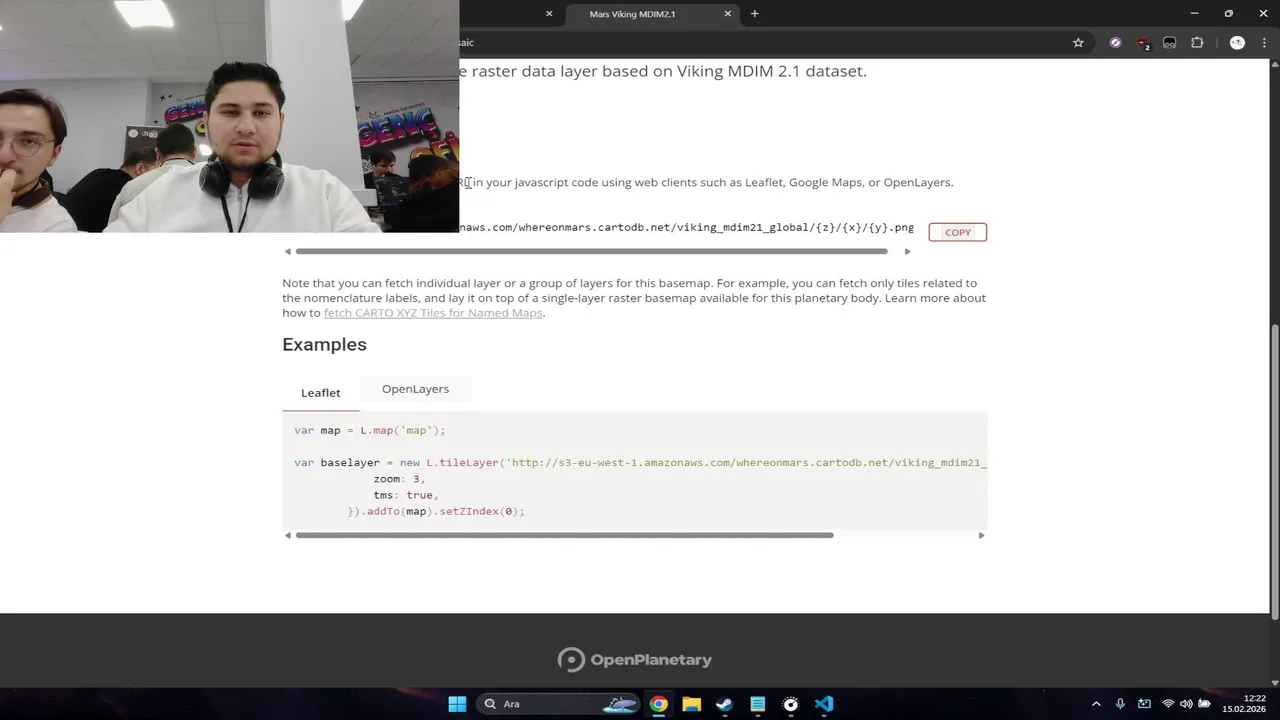The height and width of the screenshot is (720, 1280).
Task: Close the tab left of Mars Viking
Action: tap(549, 14)
